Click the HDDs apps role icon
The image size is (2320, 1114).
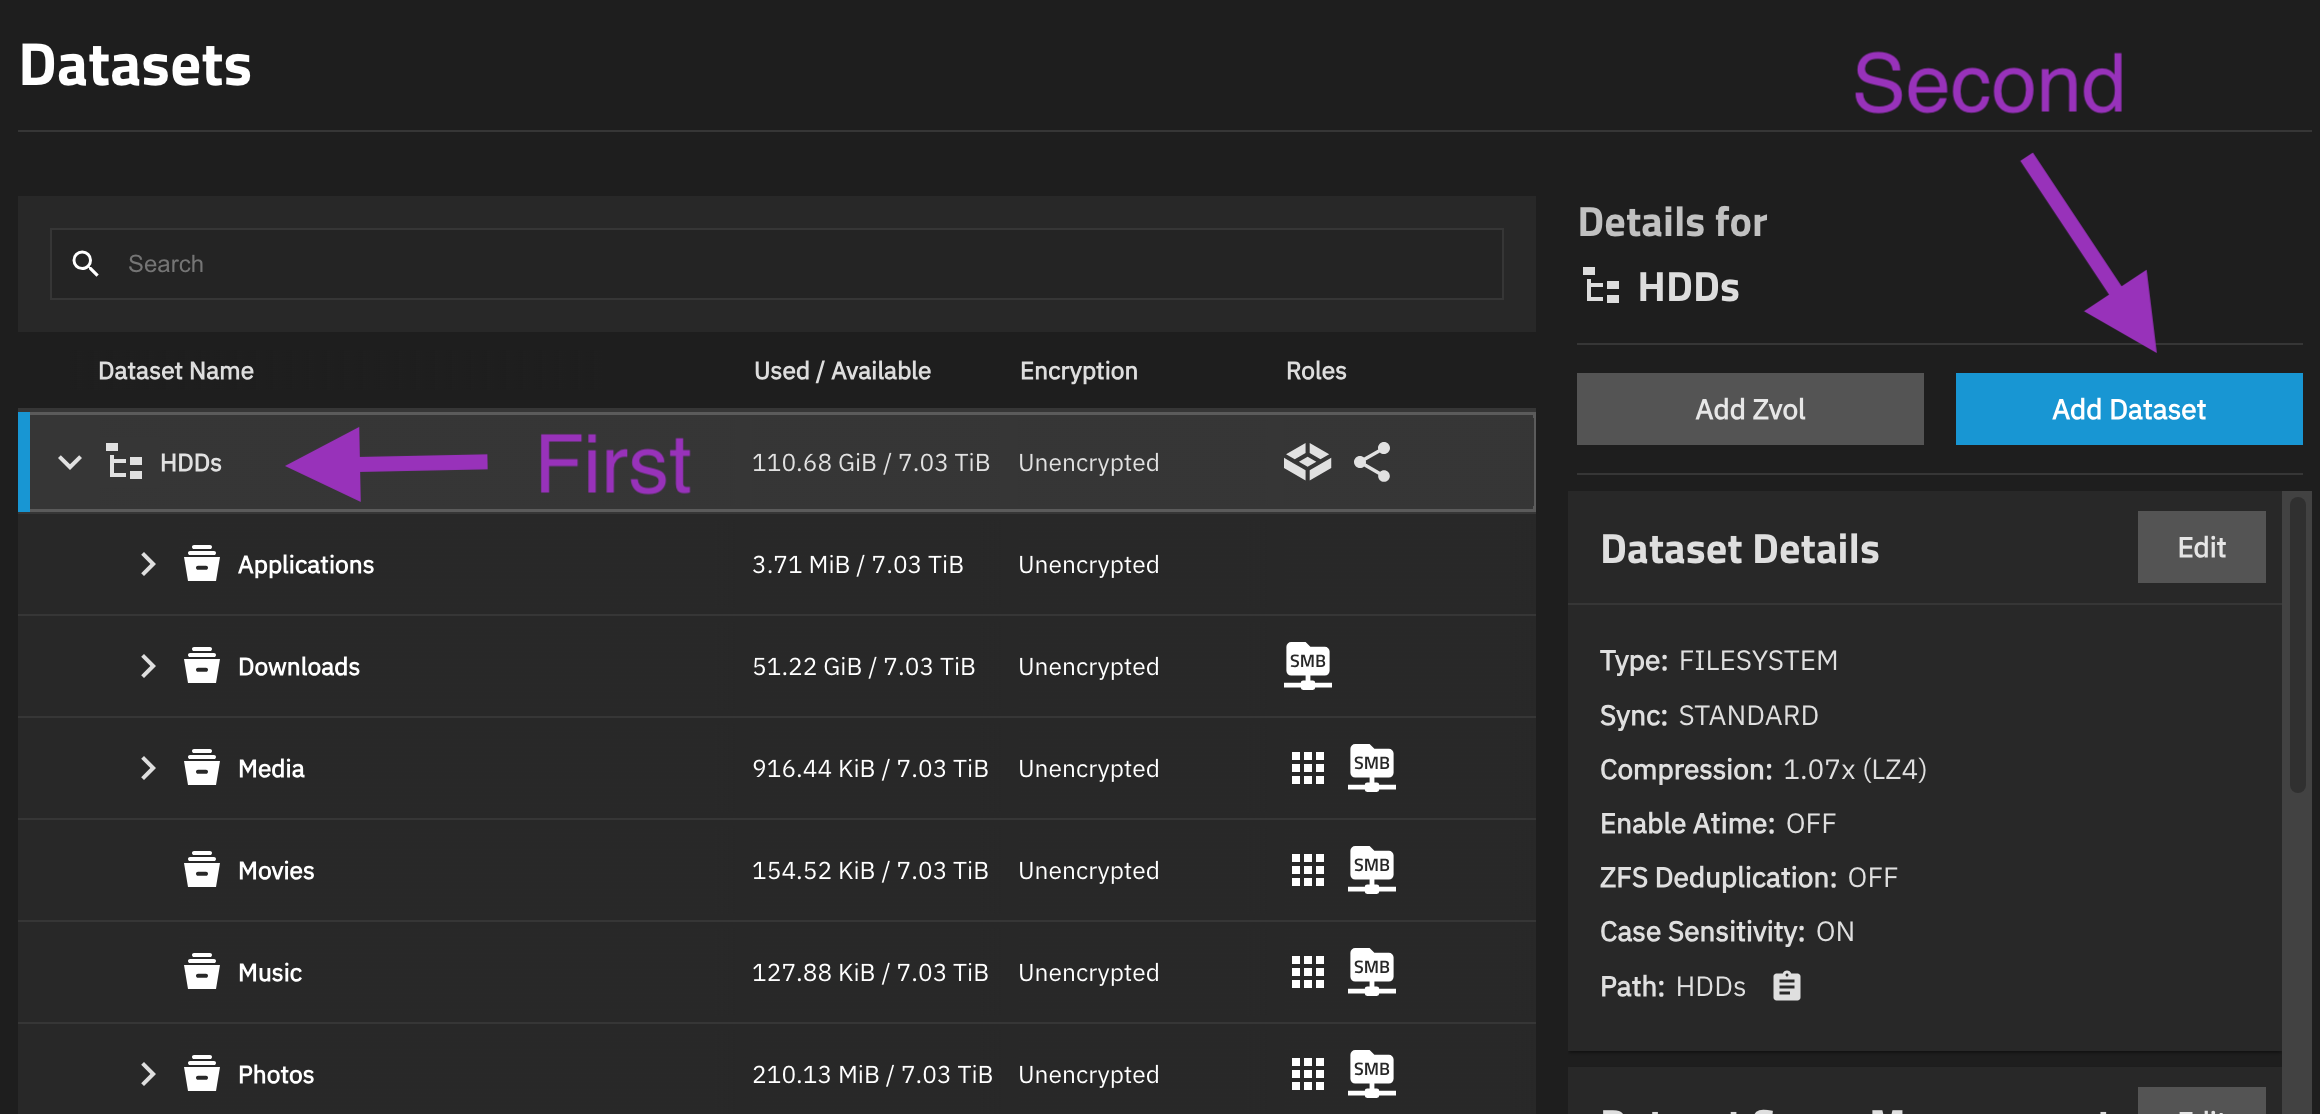point(1307,462)
